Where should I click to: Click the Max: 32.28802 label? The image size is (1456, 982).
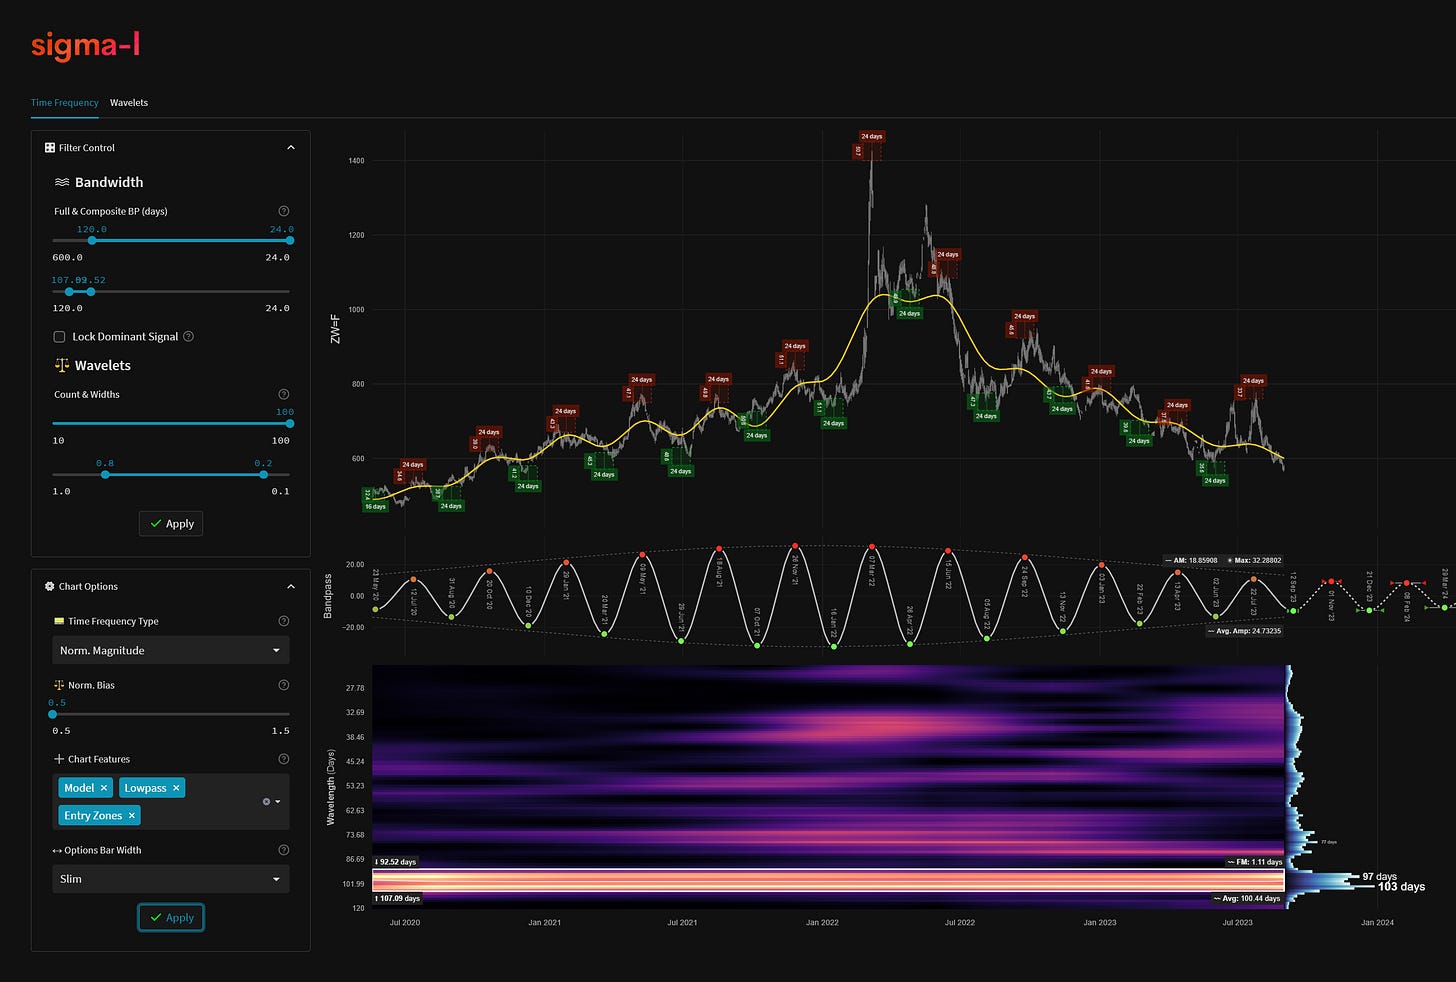click(x=1253, y=561)
